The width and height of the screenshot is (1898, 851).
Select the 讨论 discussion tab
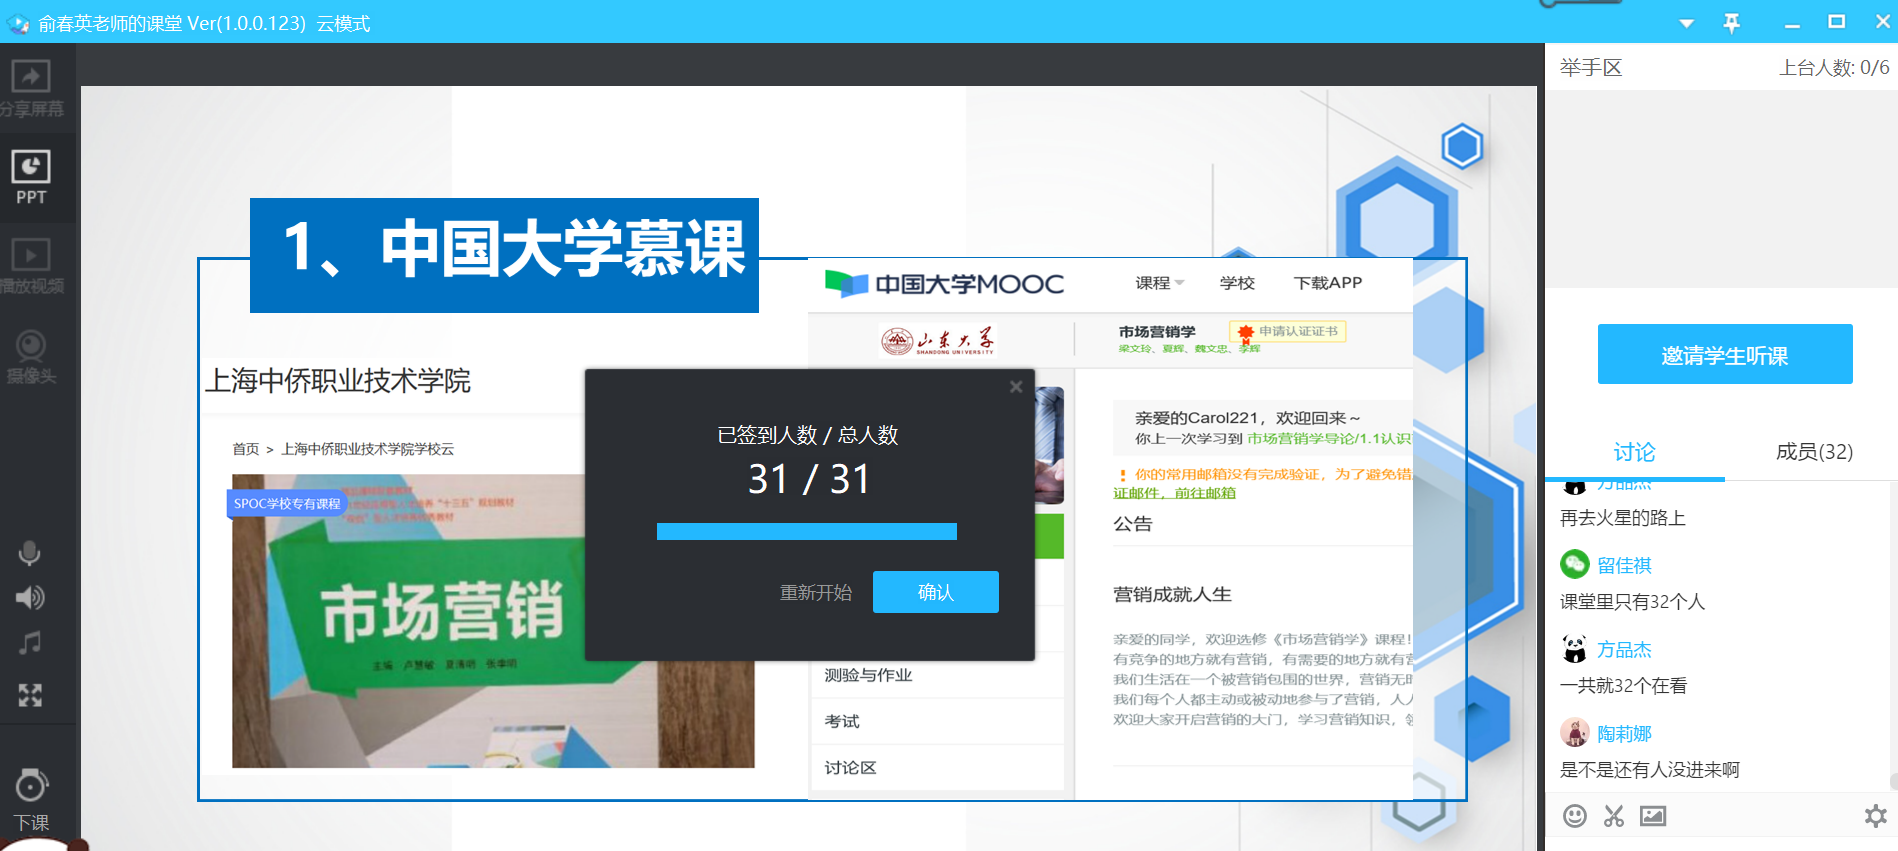(x=1634, y=452)
